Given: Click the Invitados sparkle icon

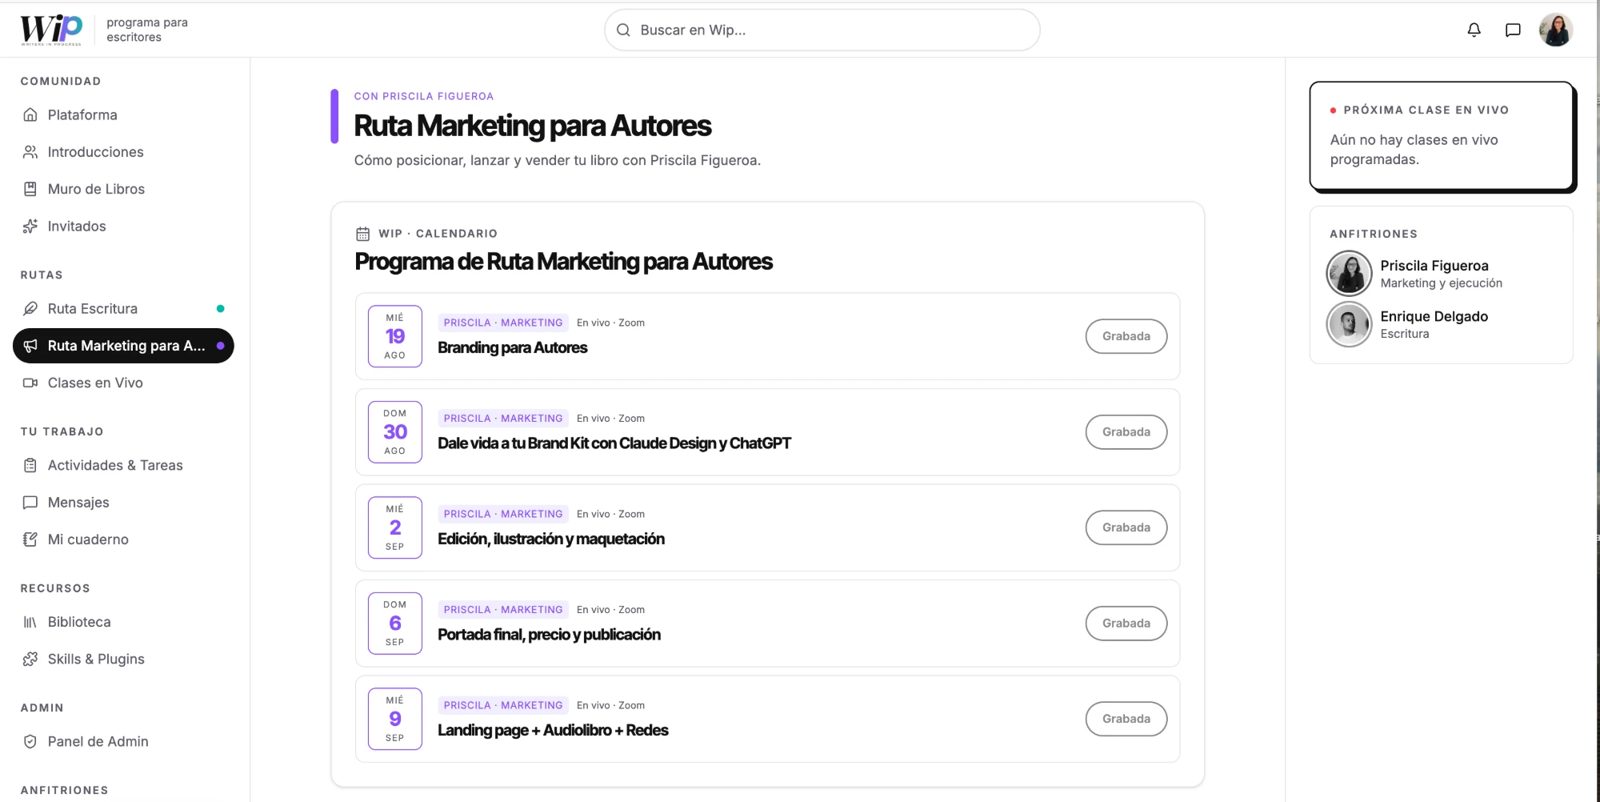Looking at the screenshot, I should click(x=30, y=226).
